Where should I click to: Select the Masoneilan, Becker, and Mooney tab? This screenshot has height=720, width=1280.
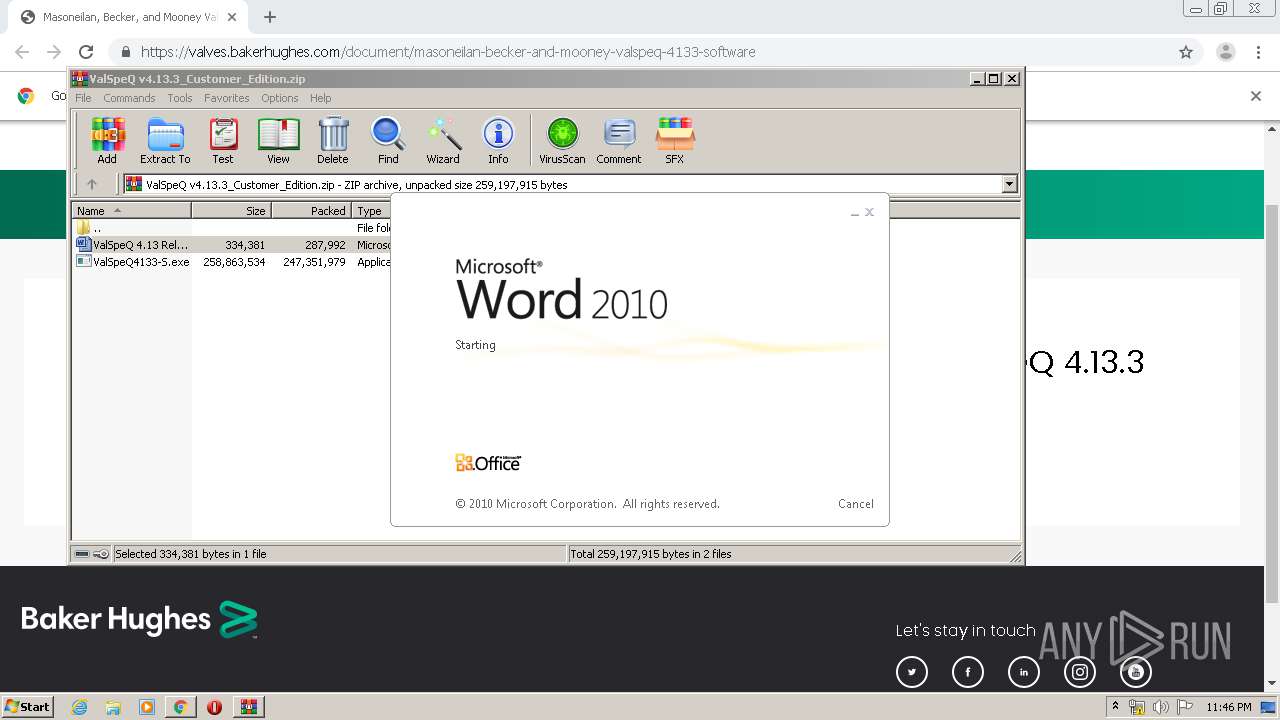128,17
